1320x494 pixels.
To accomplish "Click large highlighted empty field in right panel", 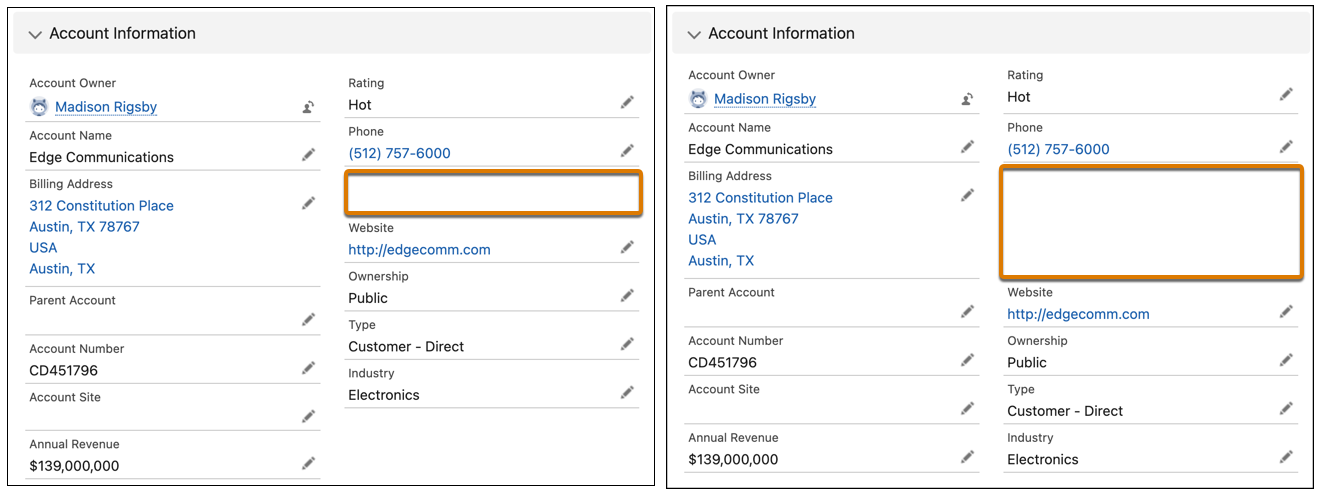I will coord(1151,222).
